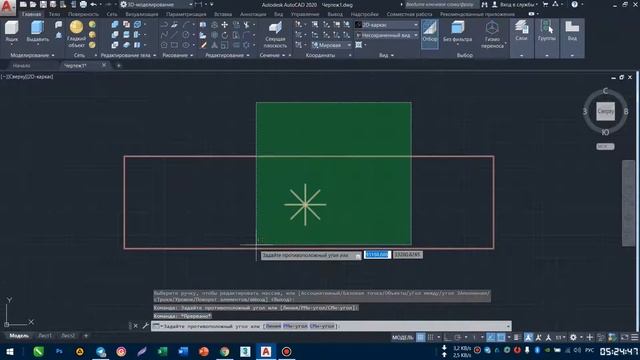The image size is (640, 360).
Task: Click the customization hamburger icon in status bar
Action: tap(634, 338)
